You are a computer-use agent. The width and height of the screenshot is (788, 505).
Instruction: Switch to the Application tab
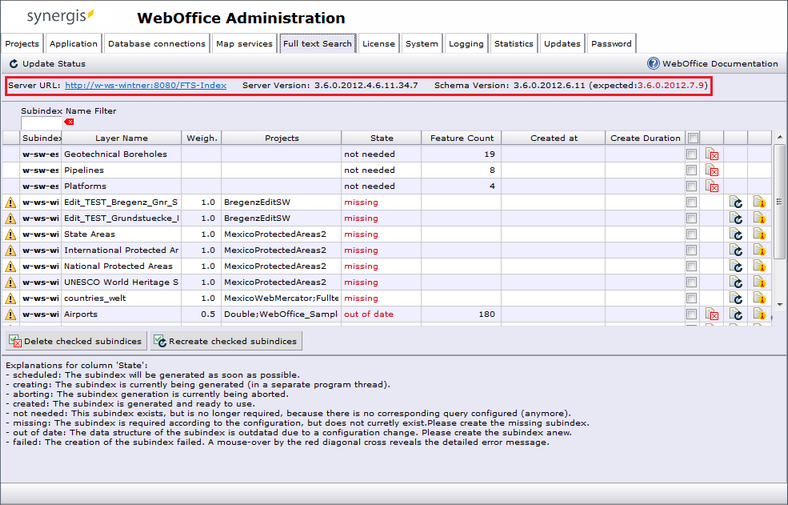(x=73, y=44)
